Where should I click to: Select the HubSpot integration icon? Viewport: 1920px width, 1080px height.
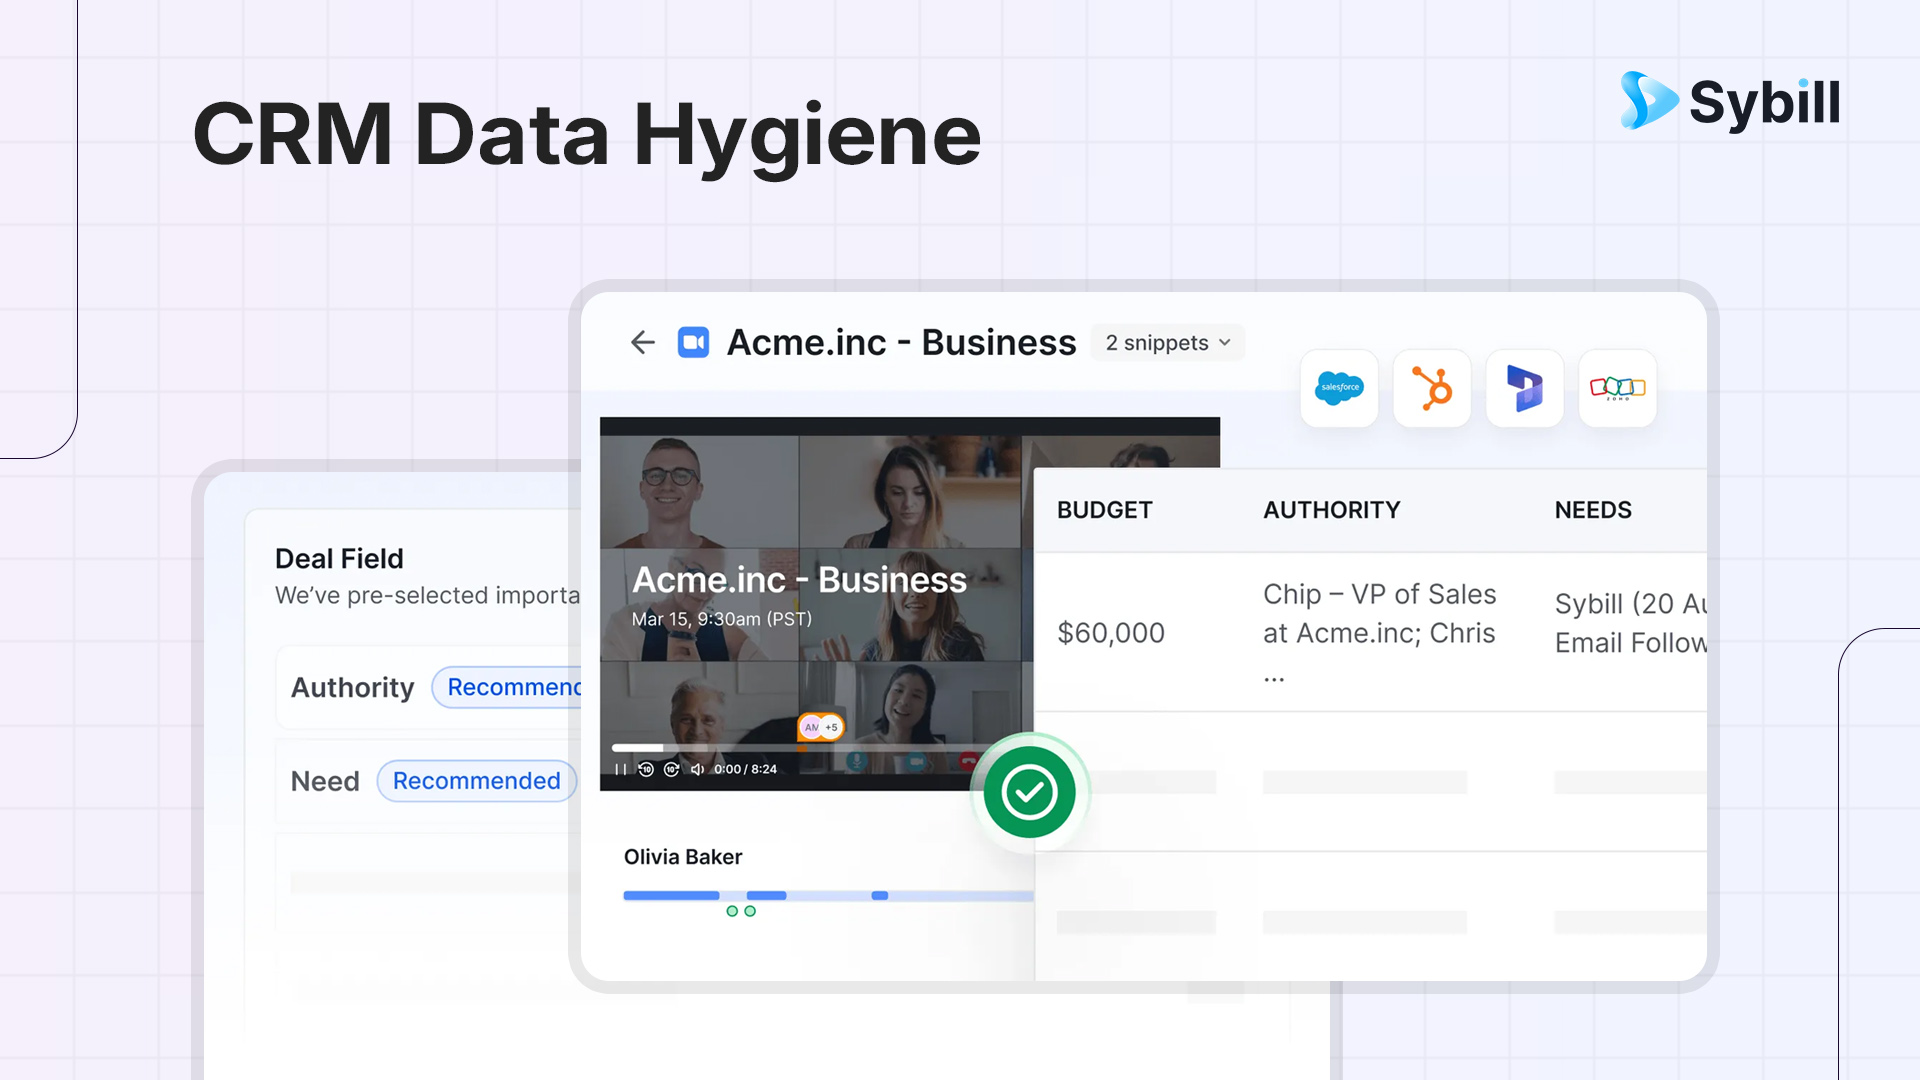[1432, 388]
